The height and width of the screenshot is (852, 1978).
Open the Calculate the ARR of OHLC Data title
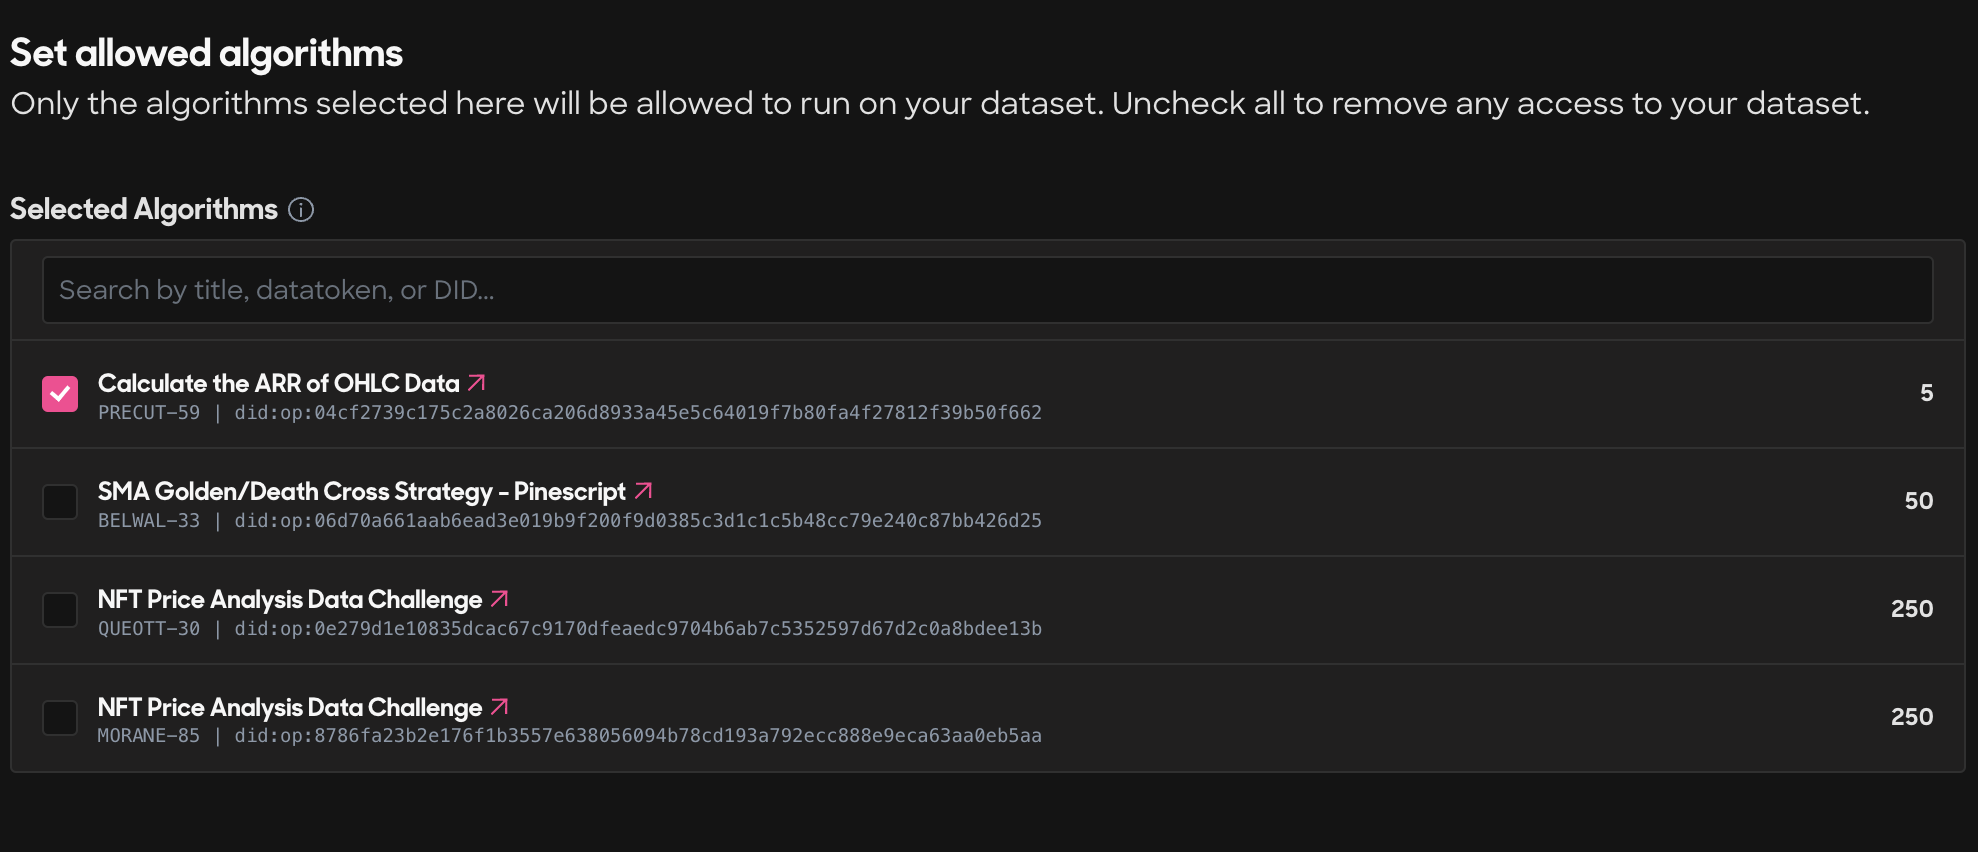tap(279, 383)
